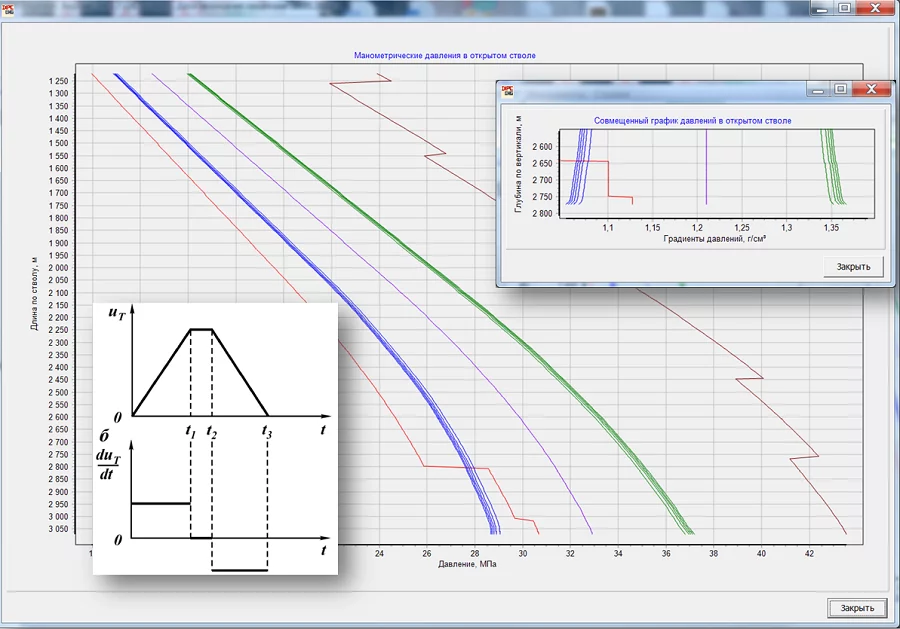Screen dimensions: 900x629
Task: Click red stepped line in small graph
Action: click(608, 178)
